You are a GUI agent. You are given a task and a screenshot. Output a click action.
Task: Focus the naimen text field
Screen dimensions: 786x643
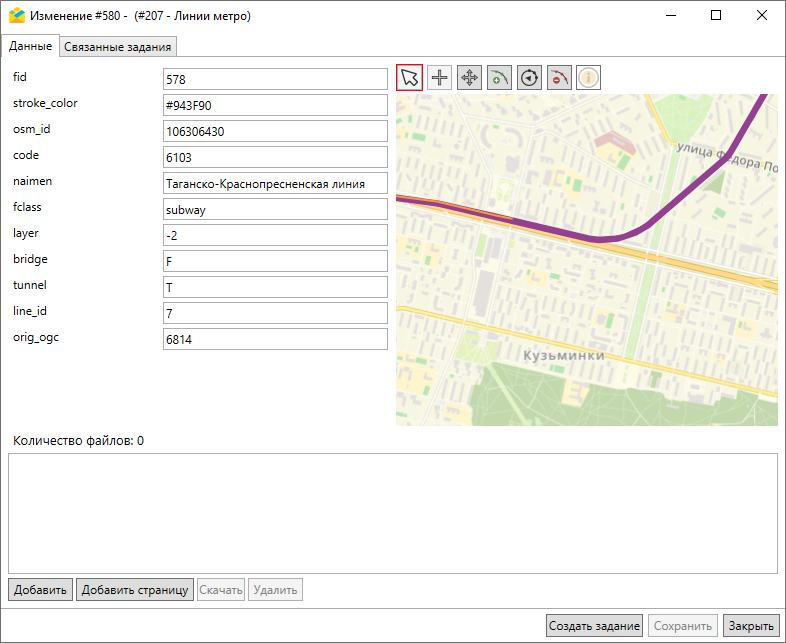tap(275, 183)
